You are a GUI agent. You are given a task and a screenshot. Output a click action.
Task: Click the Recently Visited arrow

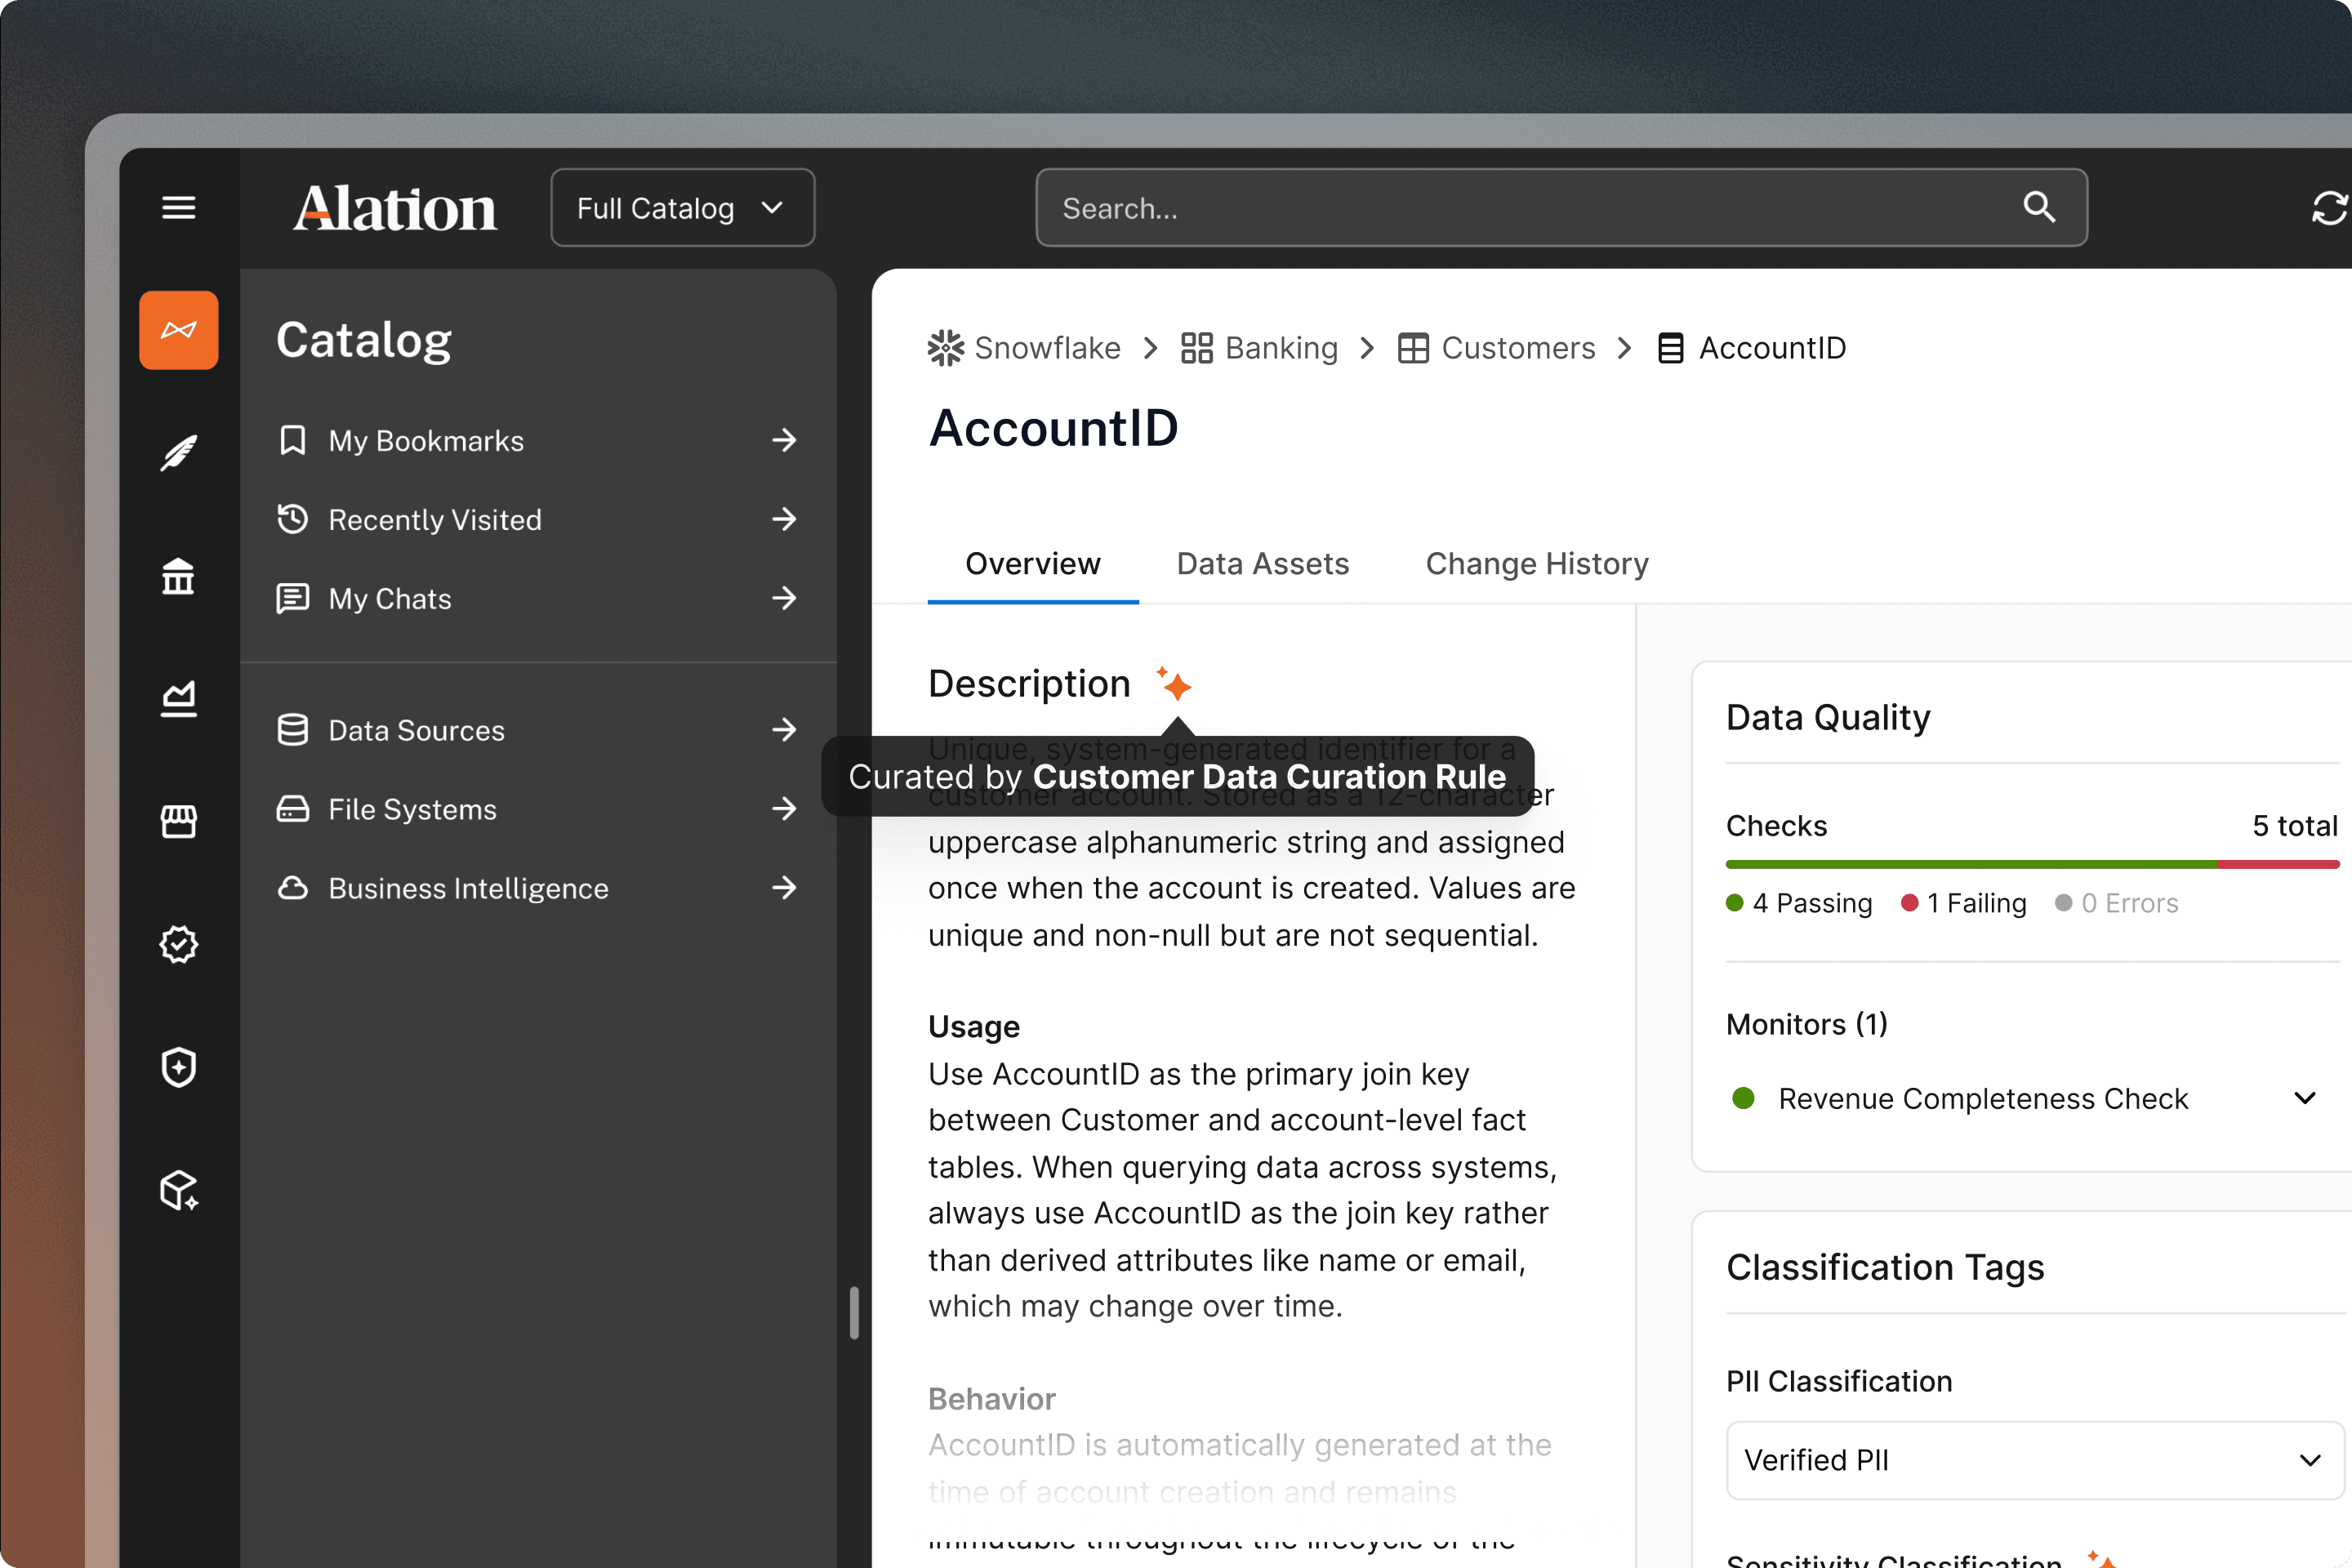click(785, 519)
